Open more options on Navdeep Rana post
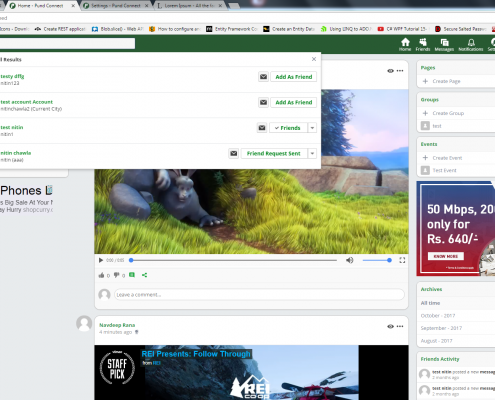The image size is (495, 400). point(400,326)
